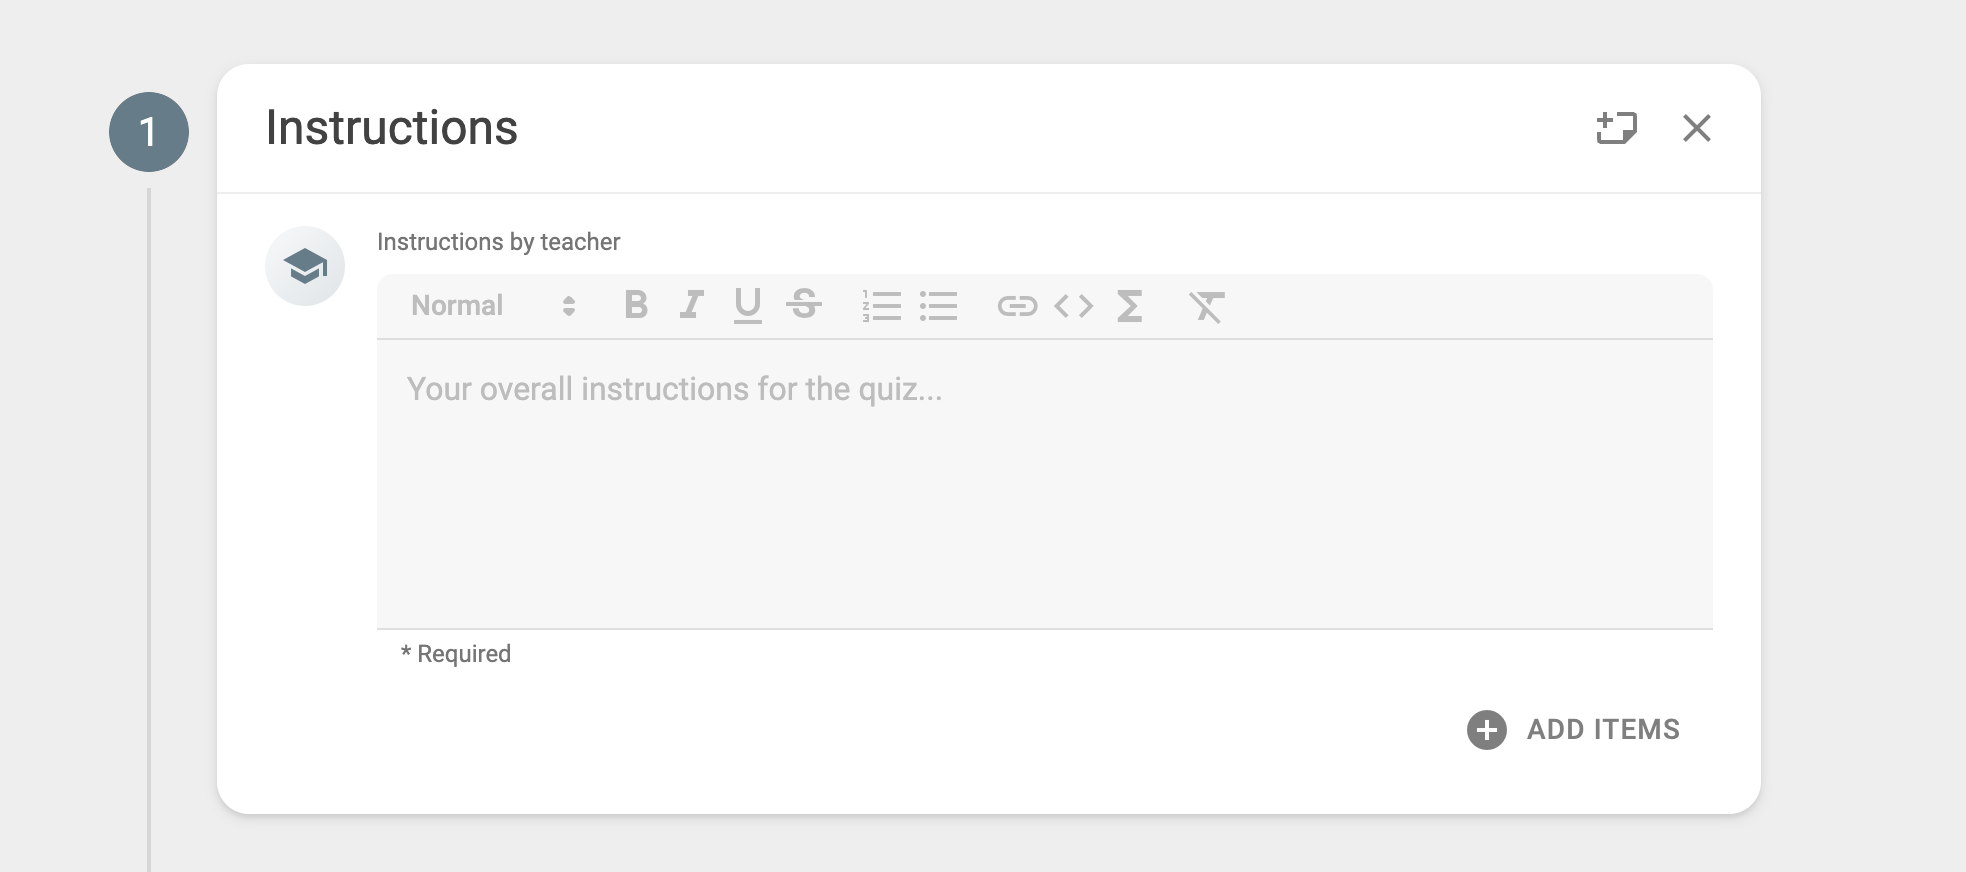The height and width of the screenshot is (872, 1966).
Task: Enable underline text formatting
Action: pyautogui.click(x=747, y=305)
